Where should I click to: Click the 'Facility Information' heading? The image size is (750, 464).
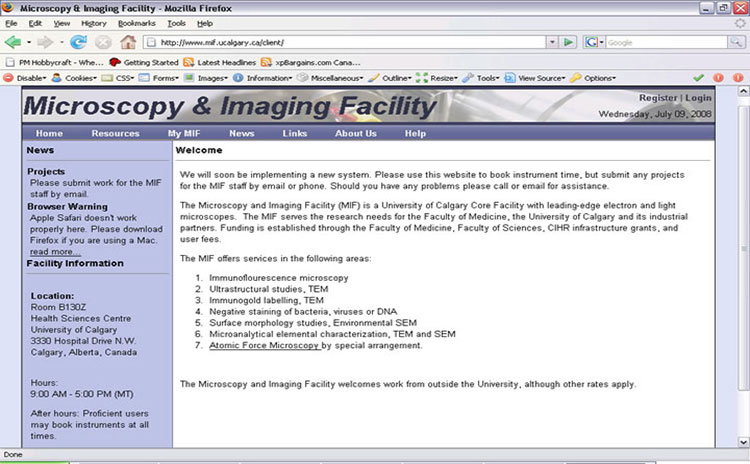[75, 263]
